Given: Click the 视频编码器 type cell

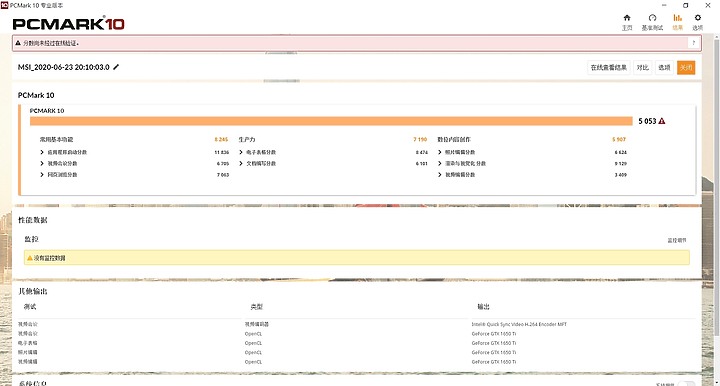Looking at the screenshot, I should (x=257, y=324).
